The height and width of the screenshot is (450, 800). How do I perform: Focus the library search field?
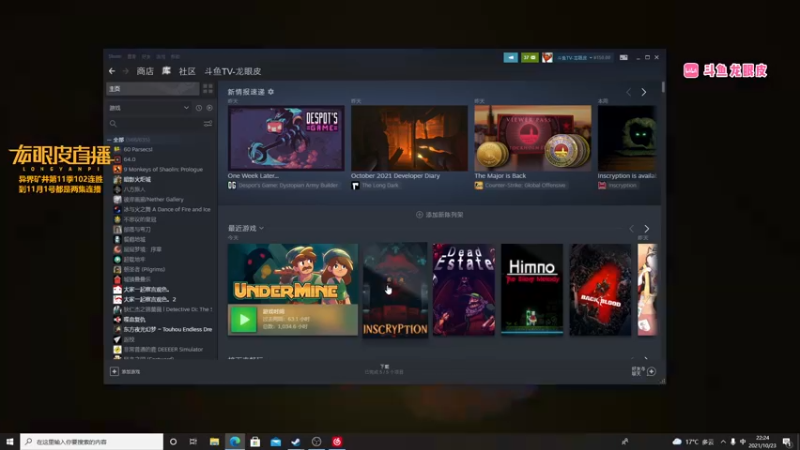click(x=155, y=123)
